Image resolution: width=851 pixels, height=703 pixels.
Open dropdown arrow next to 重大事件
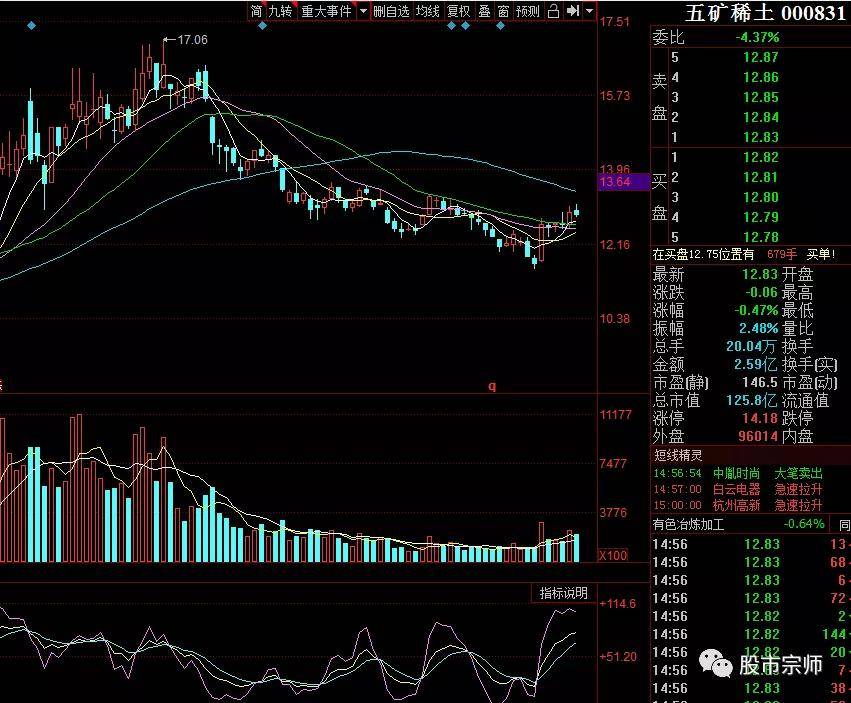click(361, 11)
